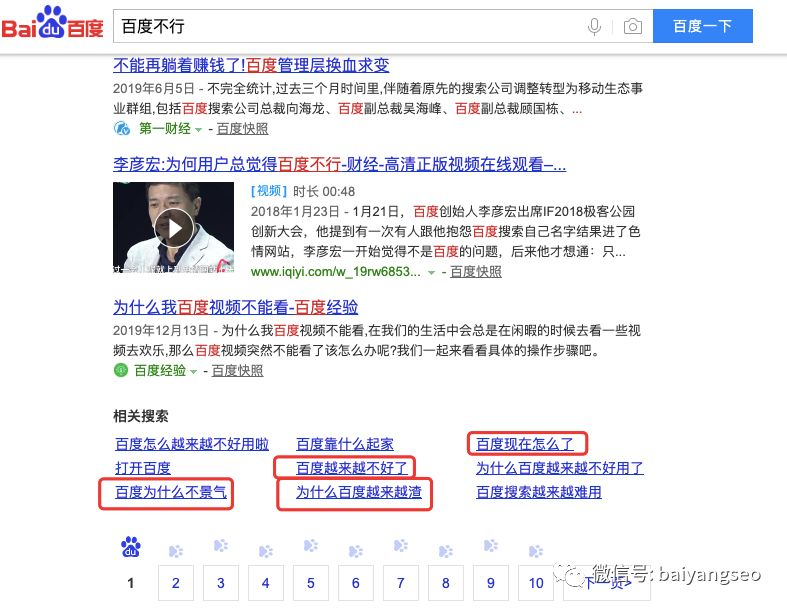The height and width of the screenshot is (610, 787).
Task: Open related search 为什么百度越来越渣
Action: point(358,492)
